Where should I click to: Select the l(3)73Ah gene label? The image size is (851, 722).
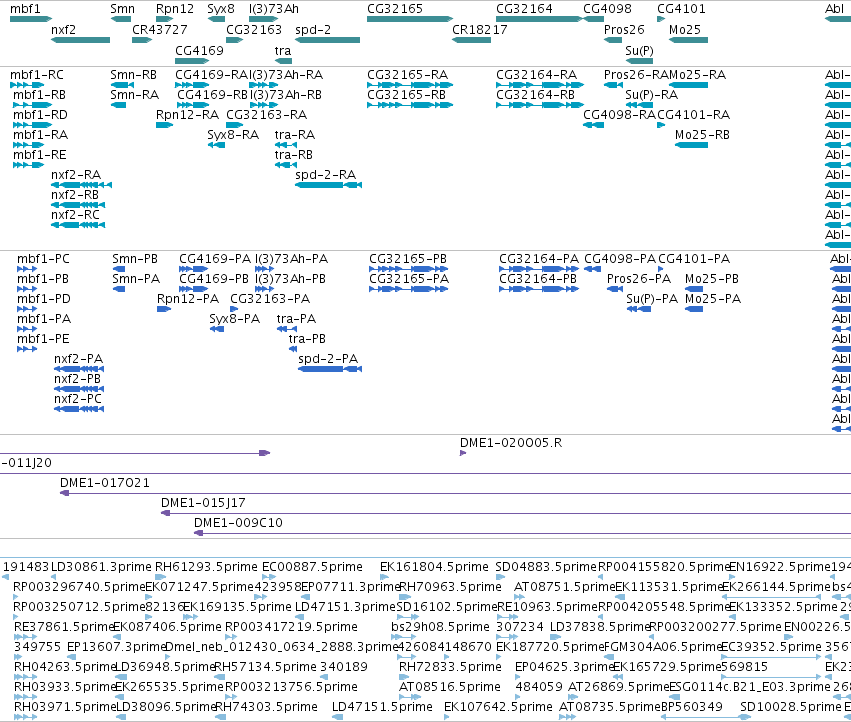tap(274, 9)
